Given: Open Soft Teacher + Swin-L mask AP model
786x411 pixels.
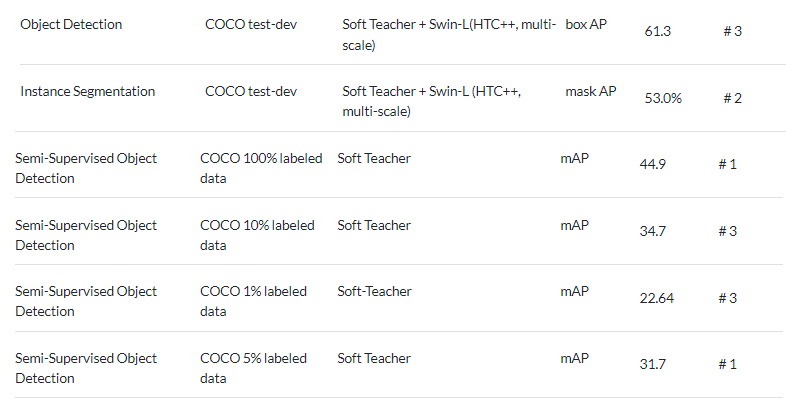Looking at the screenshot, I should (439, 101).
